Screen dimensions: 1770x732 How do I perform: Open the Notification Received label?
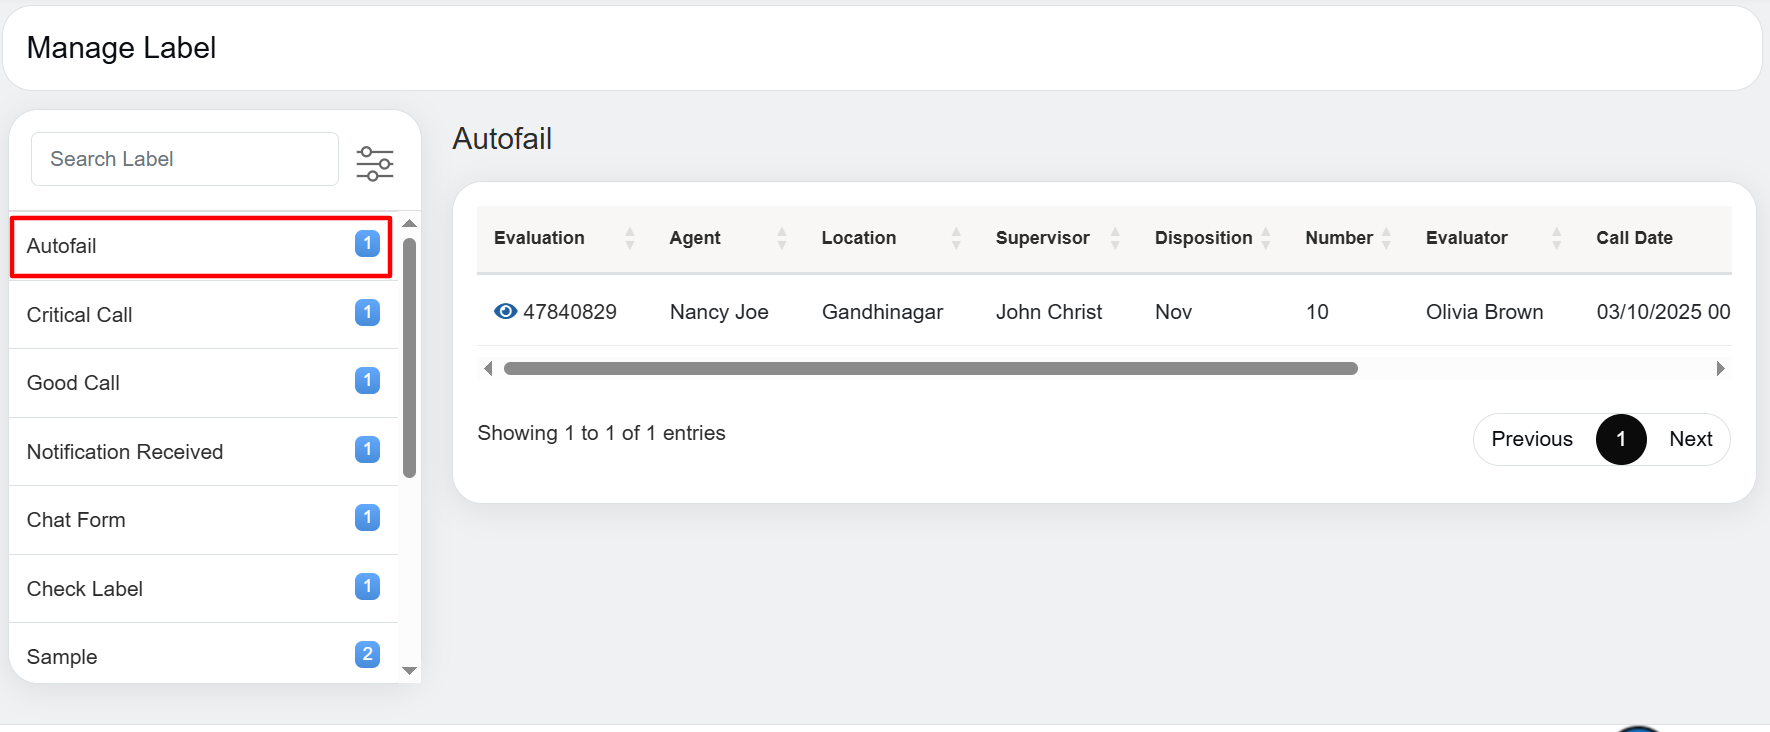(125, 452)
